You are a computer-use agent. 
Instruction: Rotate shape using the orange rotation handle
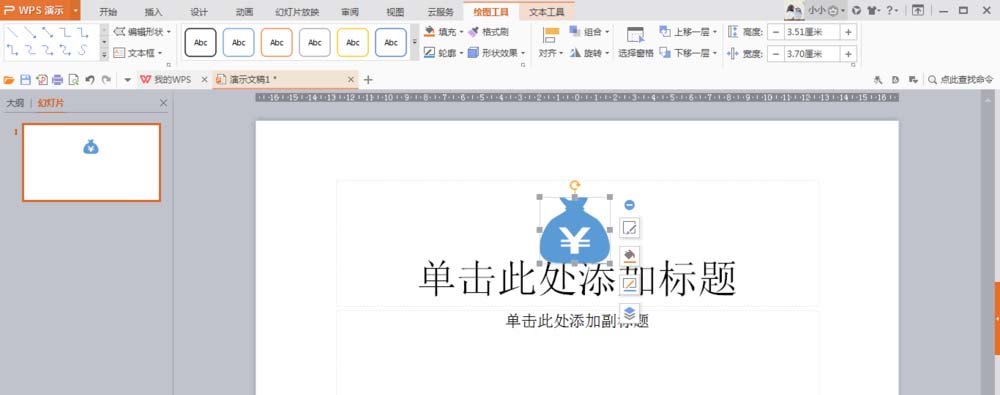(575, 186)
